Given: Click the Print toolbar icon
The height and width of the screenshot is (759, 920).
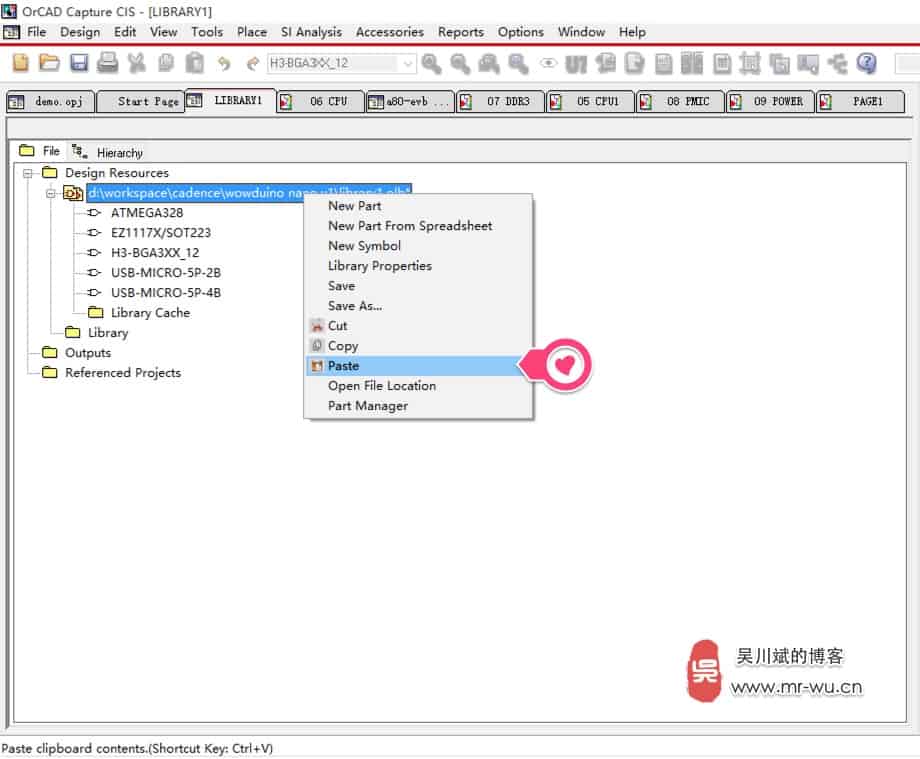Looking at the screenshot, I should (107, 63).
